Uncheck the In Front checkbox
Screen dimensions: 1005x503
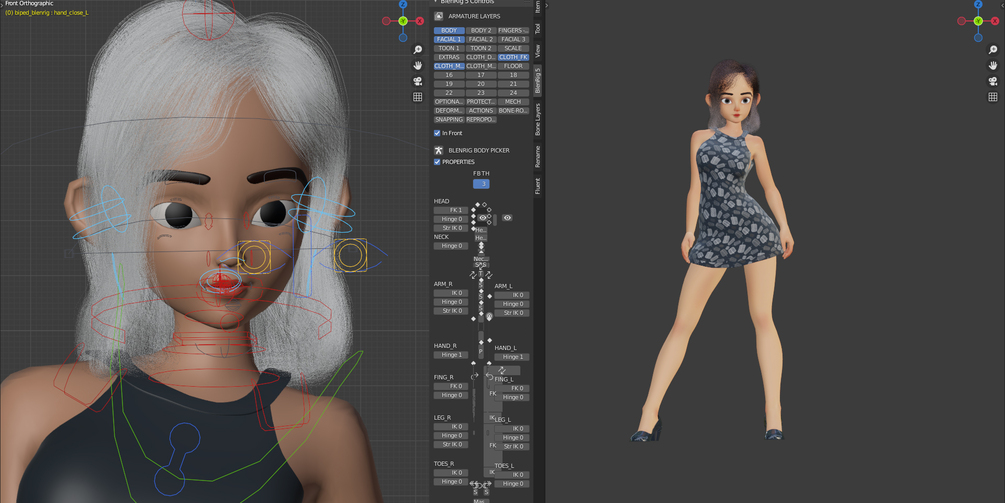click(x=437, y=133)
